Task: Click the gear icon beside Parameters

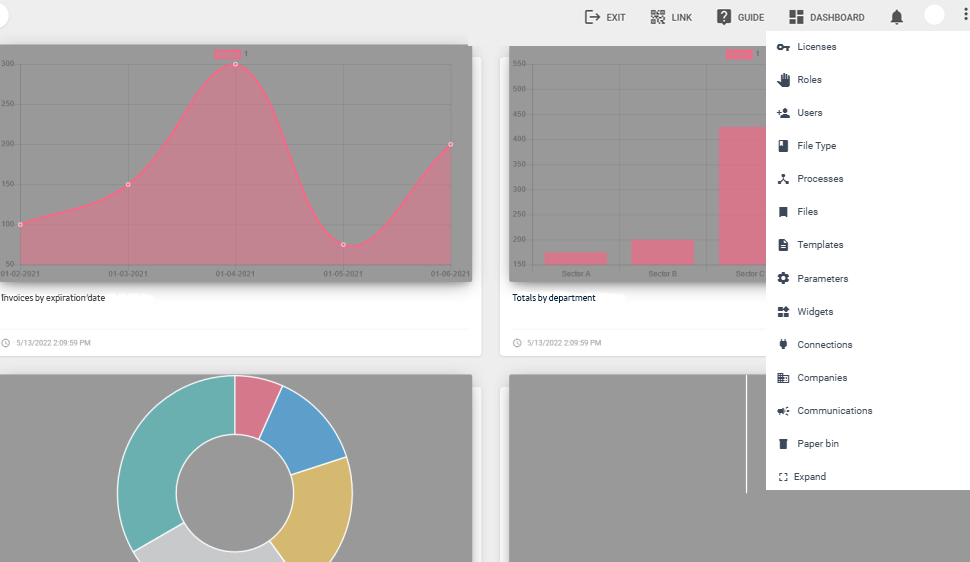Action: pyautogui.click(x=783, y=279)
